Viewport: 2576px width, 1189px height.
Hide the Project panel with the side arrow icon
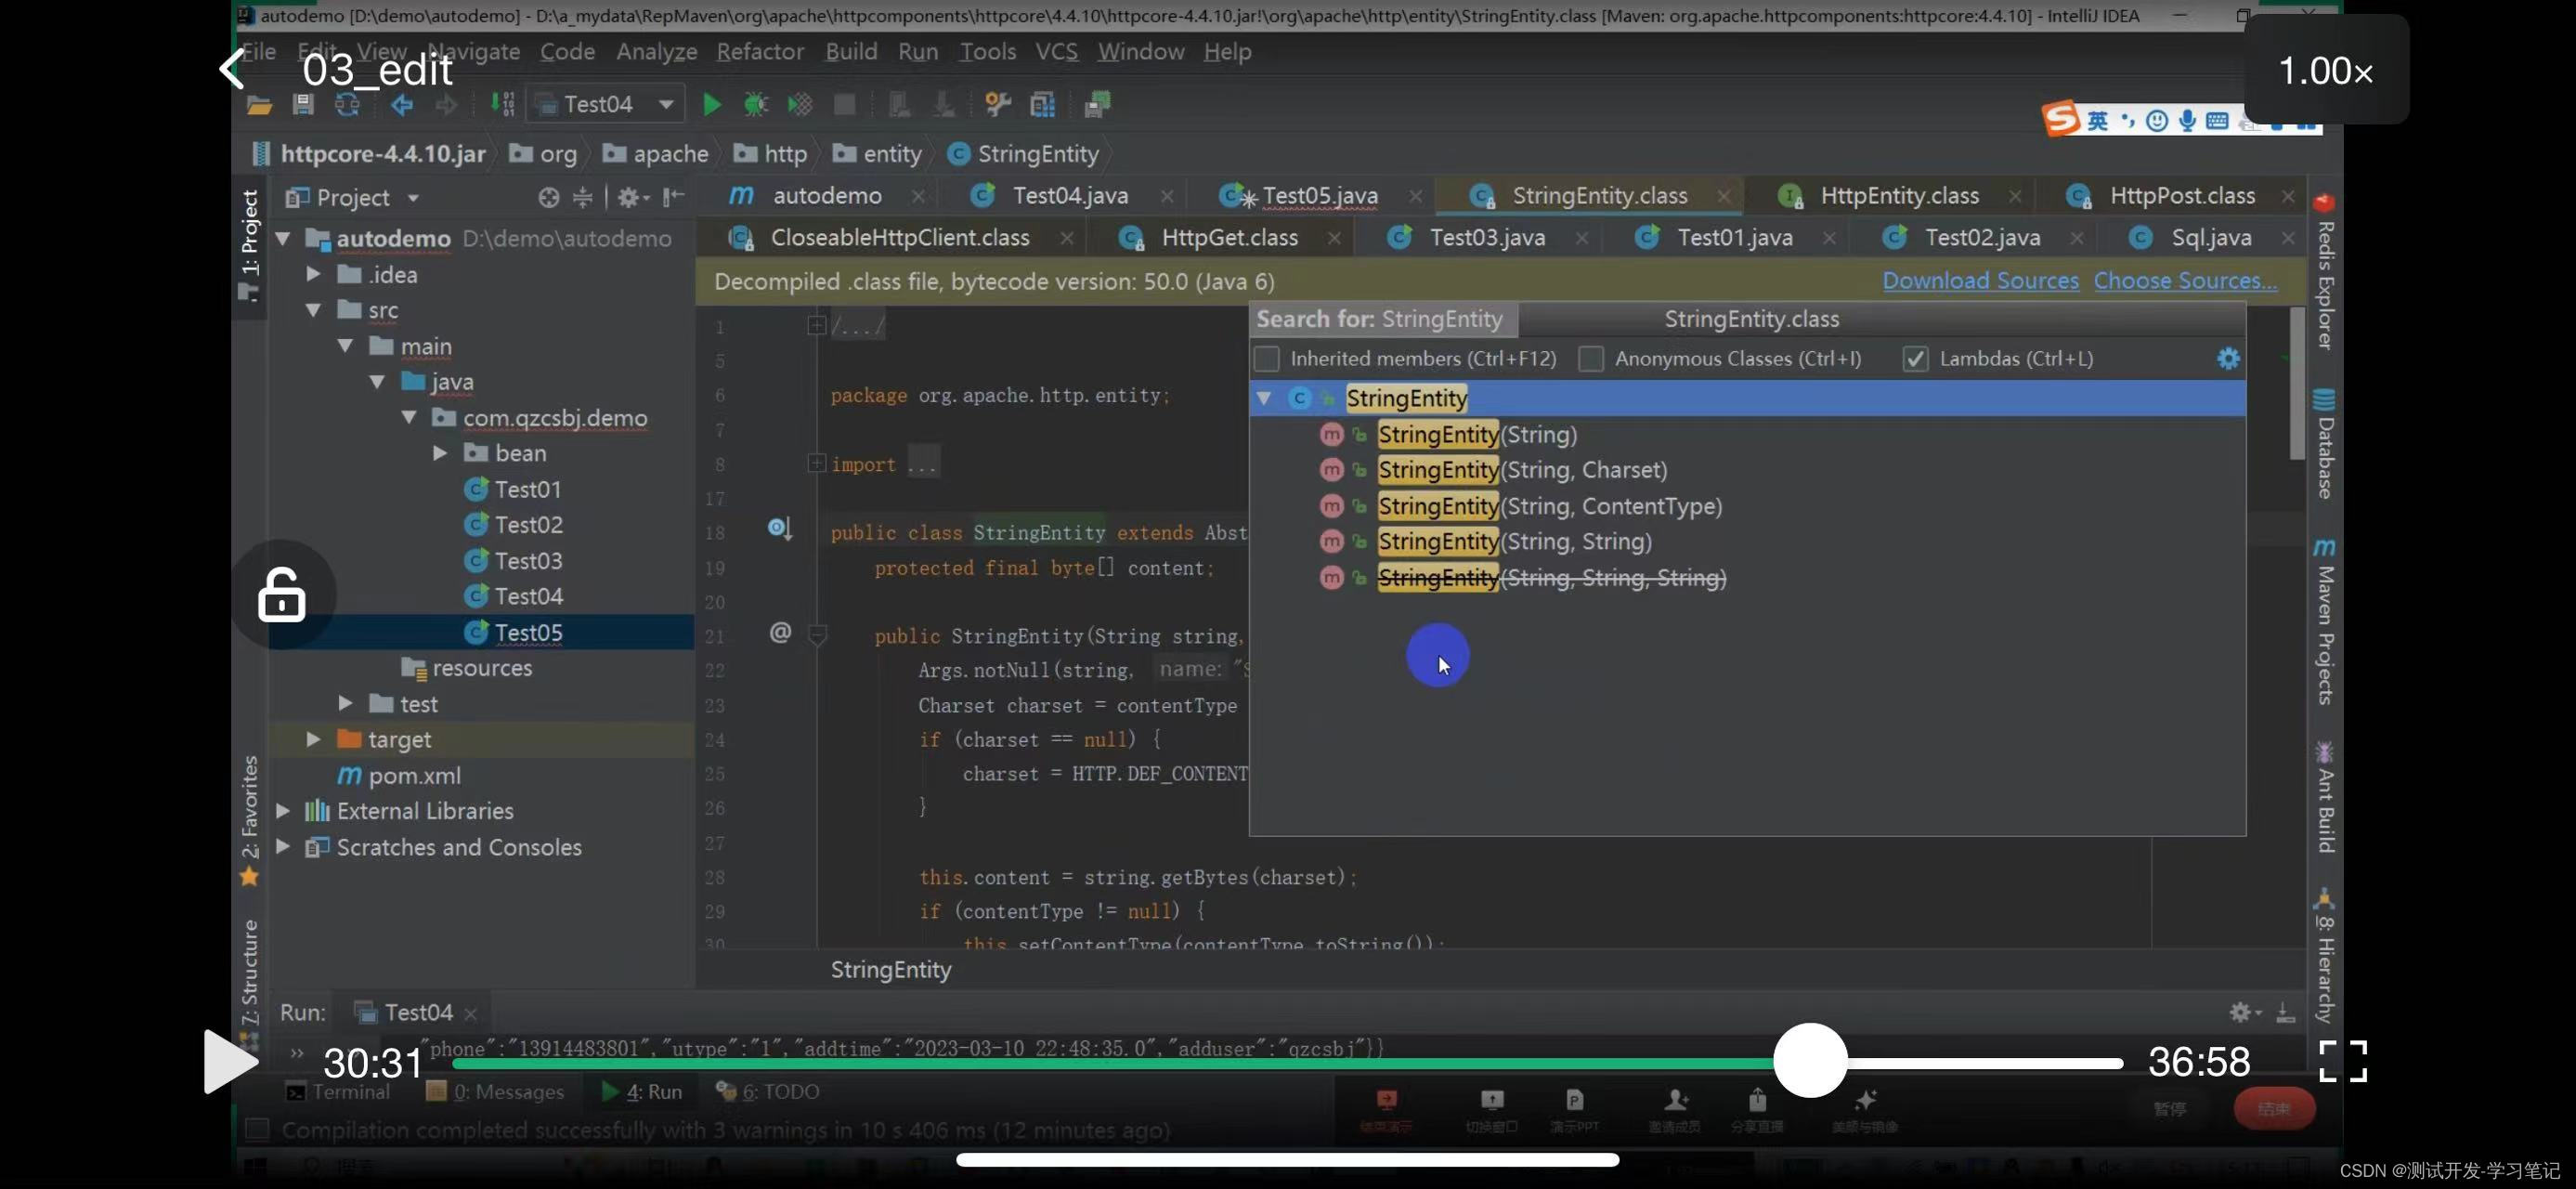(674, 197)
